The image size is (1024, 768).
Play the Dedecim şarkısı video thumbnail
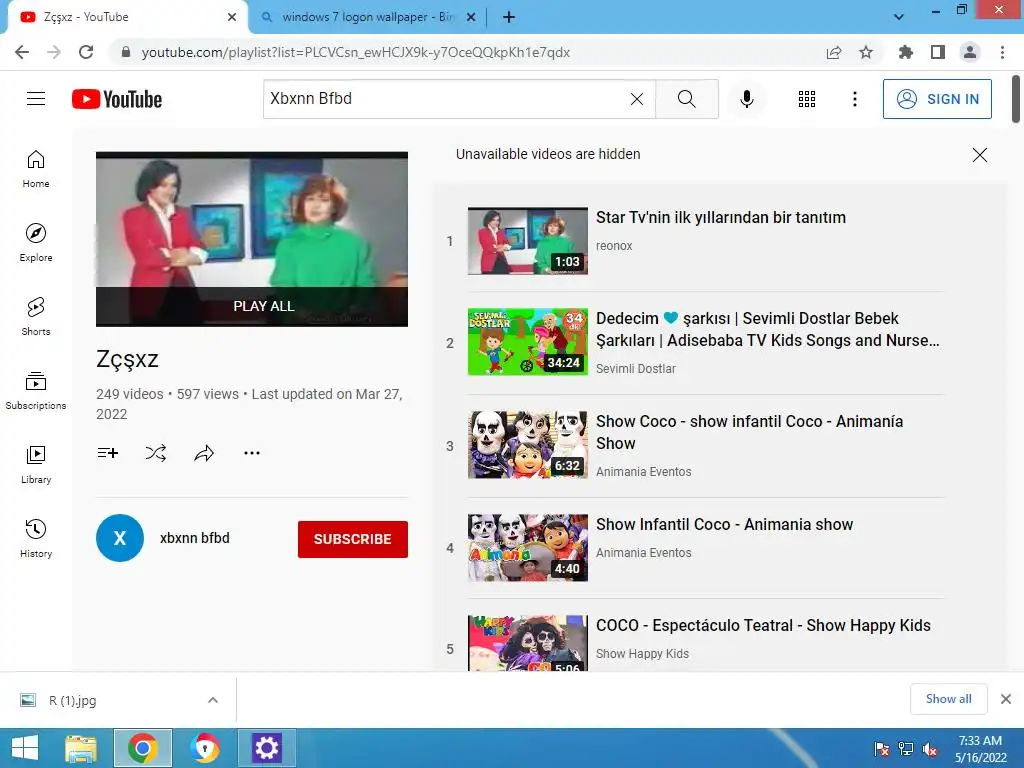[x=528, y=342]
